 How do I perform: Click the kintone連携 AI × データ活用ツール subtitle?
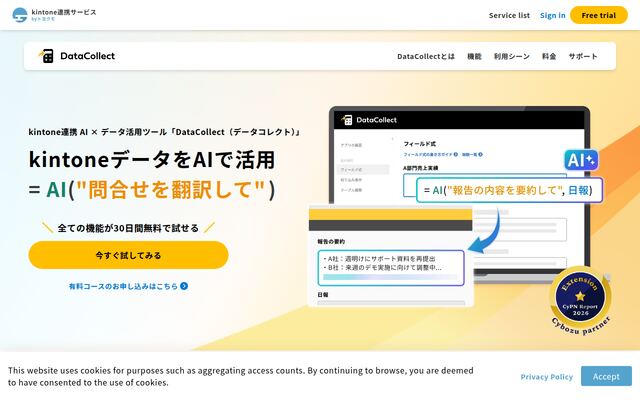click(165, 132)
